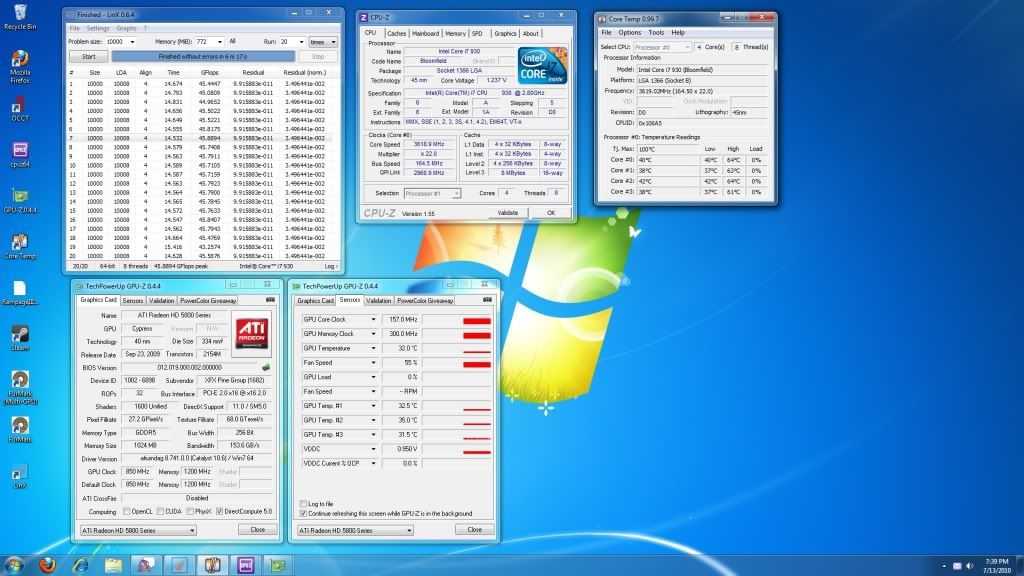Viewport: 1024px width, 576px height.
Task: Click the Start button in LinX
Action: click(x=89, y=57)
